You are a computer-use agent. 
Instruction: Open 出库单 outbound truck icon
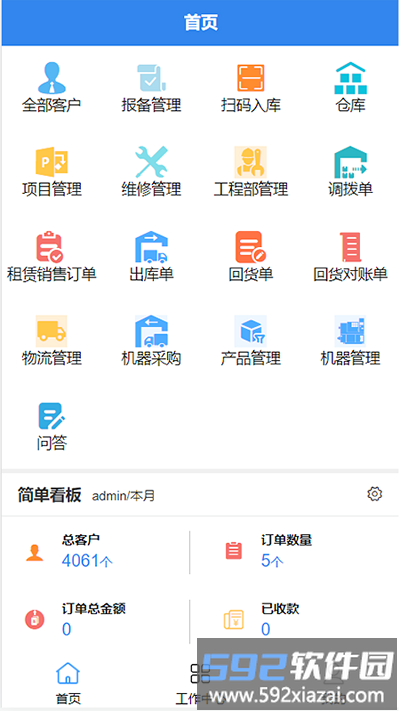click(x=151, y=247)
